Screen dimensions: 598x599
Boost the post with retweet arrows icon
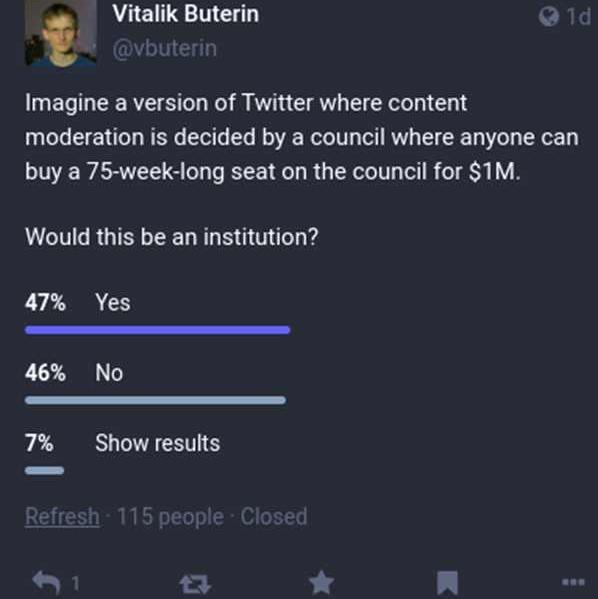[x=195, y=584]
